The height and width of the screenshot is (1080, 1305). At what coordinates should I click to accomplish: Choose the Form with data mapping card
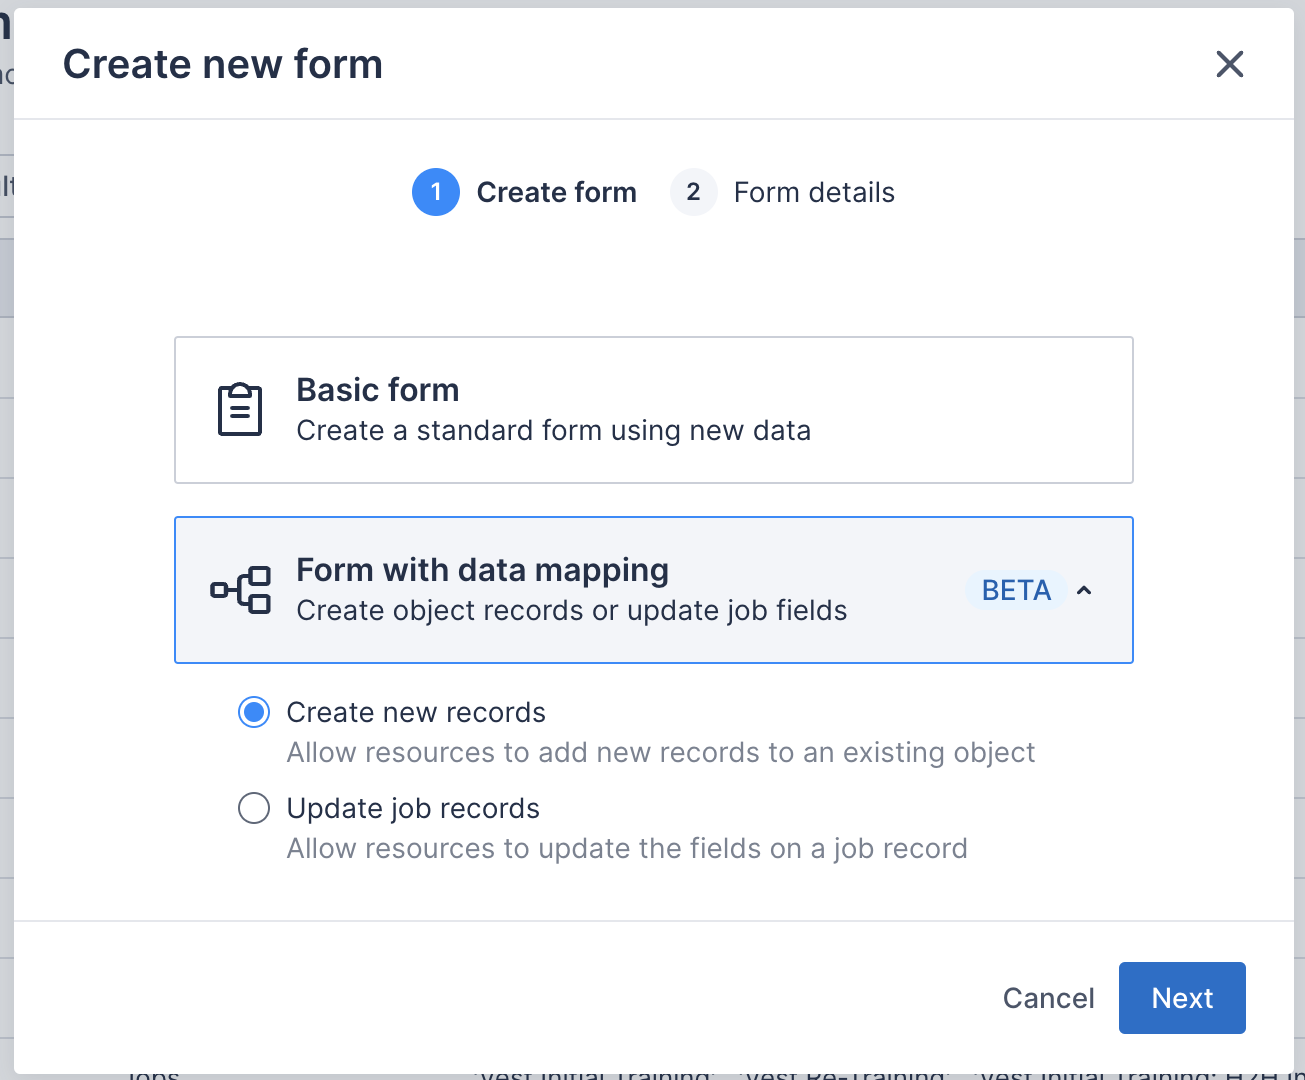tap(654, 590)
